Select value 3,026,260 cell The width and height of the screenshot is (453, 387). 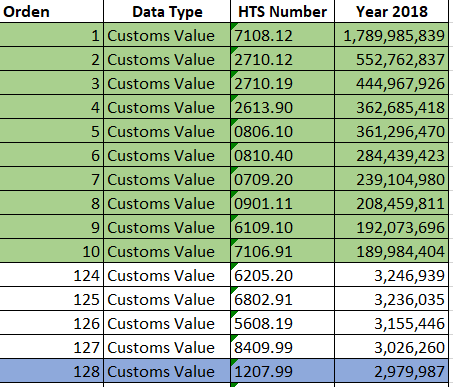(x=391, y=347)
